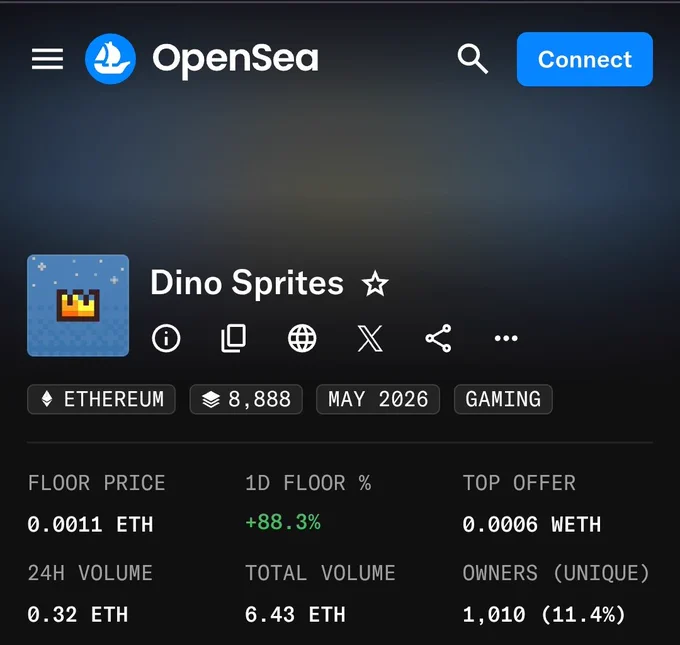Click the +88.3% floor change value
The height and width of the screenshot is (645, 680).
pyautogui.click(x=283, y=522)
